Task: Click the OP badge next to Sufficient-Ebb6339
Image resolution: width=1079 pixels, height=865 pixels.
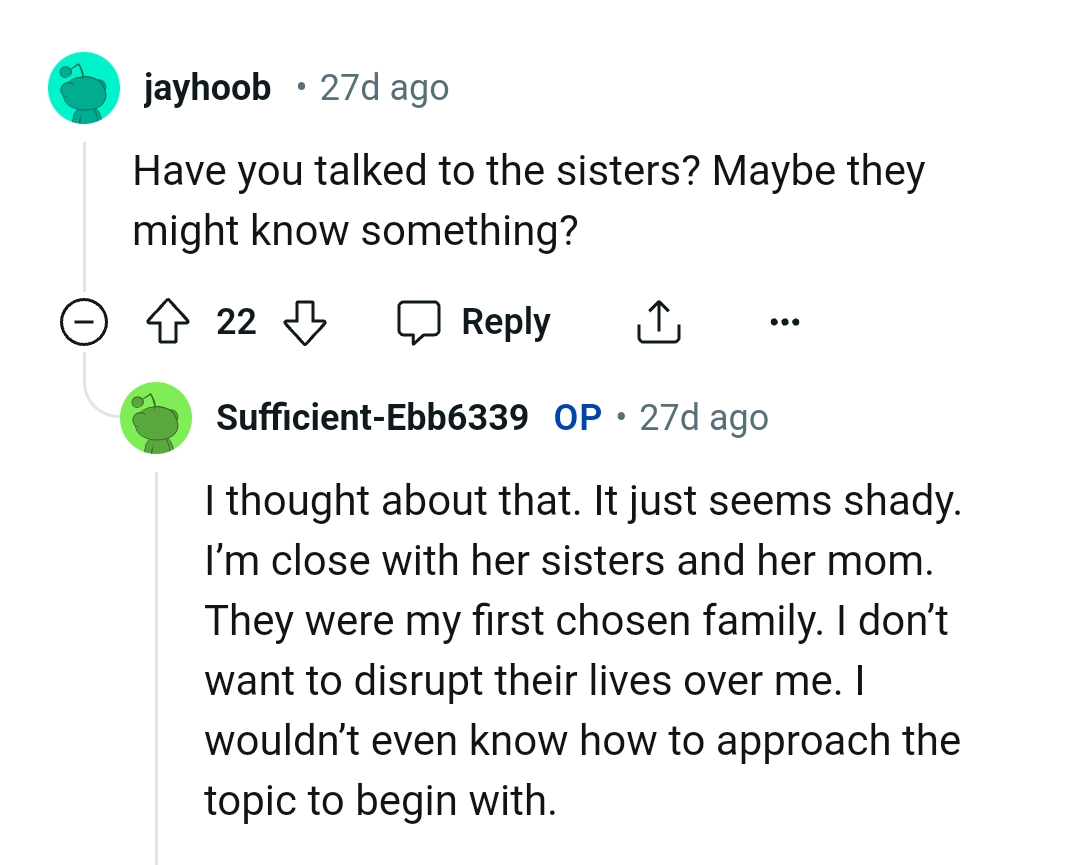Action: coord(576,417)
